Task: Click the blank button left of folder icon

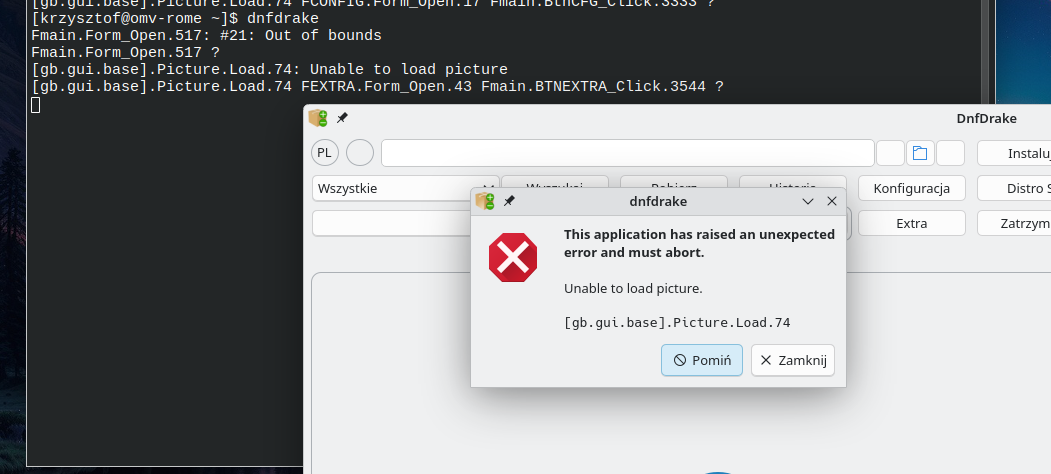Action: point(890,153)
